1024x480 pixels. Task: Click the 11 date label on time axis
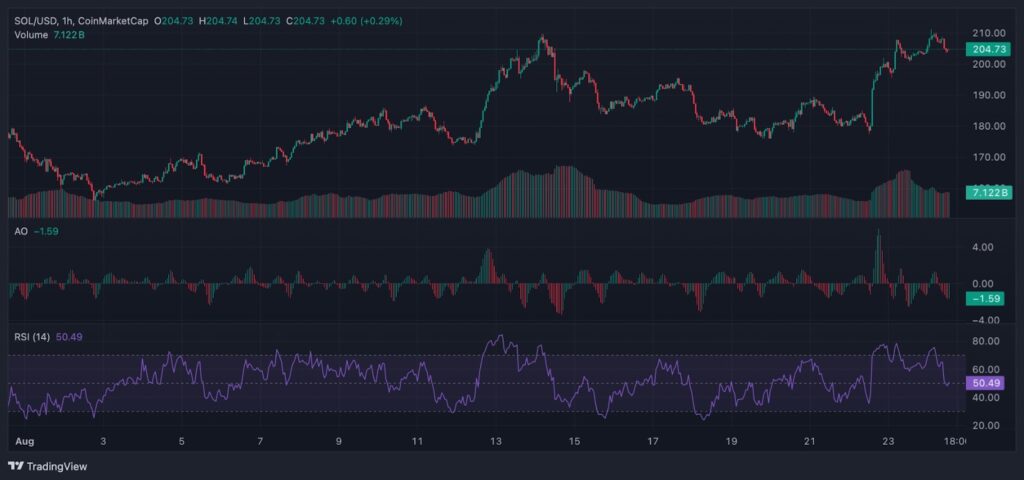coord(417,441)
